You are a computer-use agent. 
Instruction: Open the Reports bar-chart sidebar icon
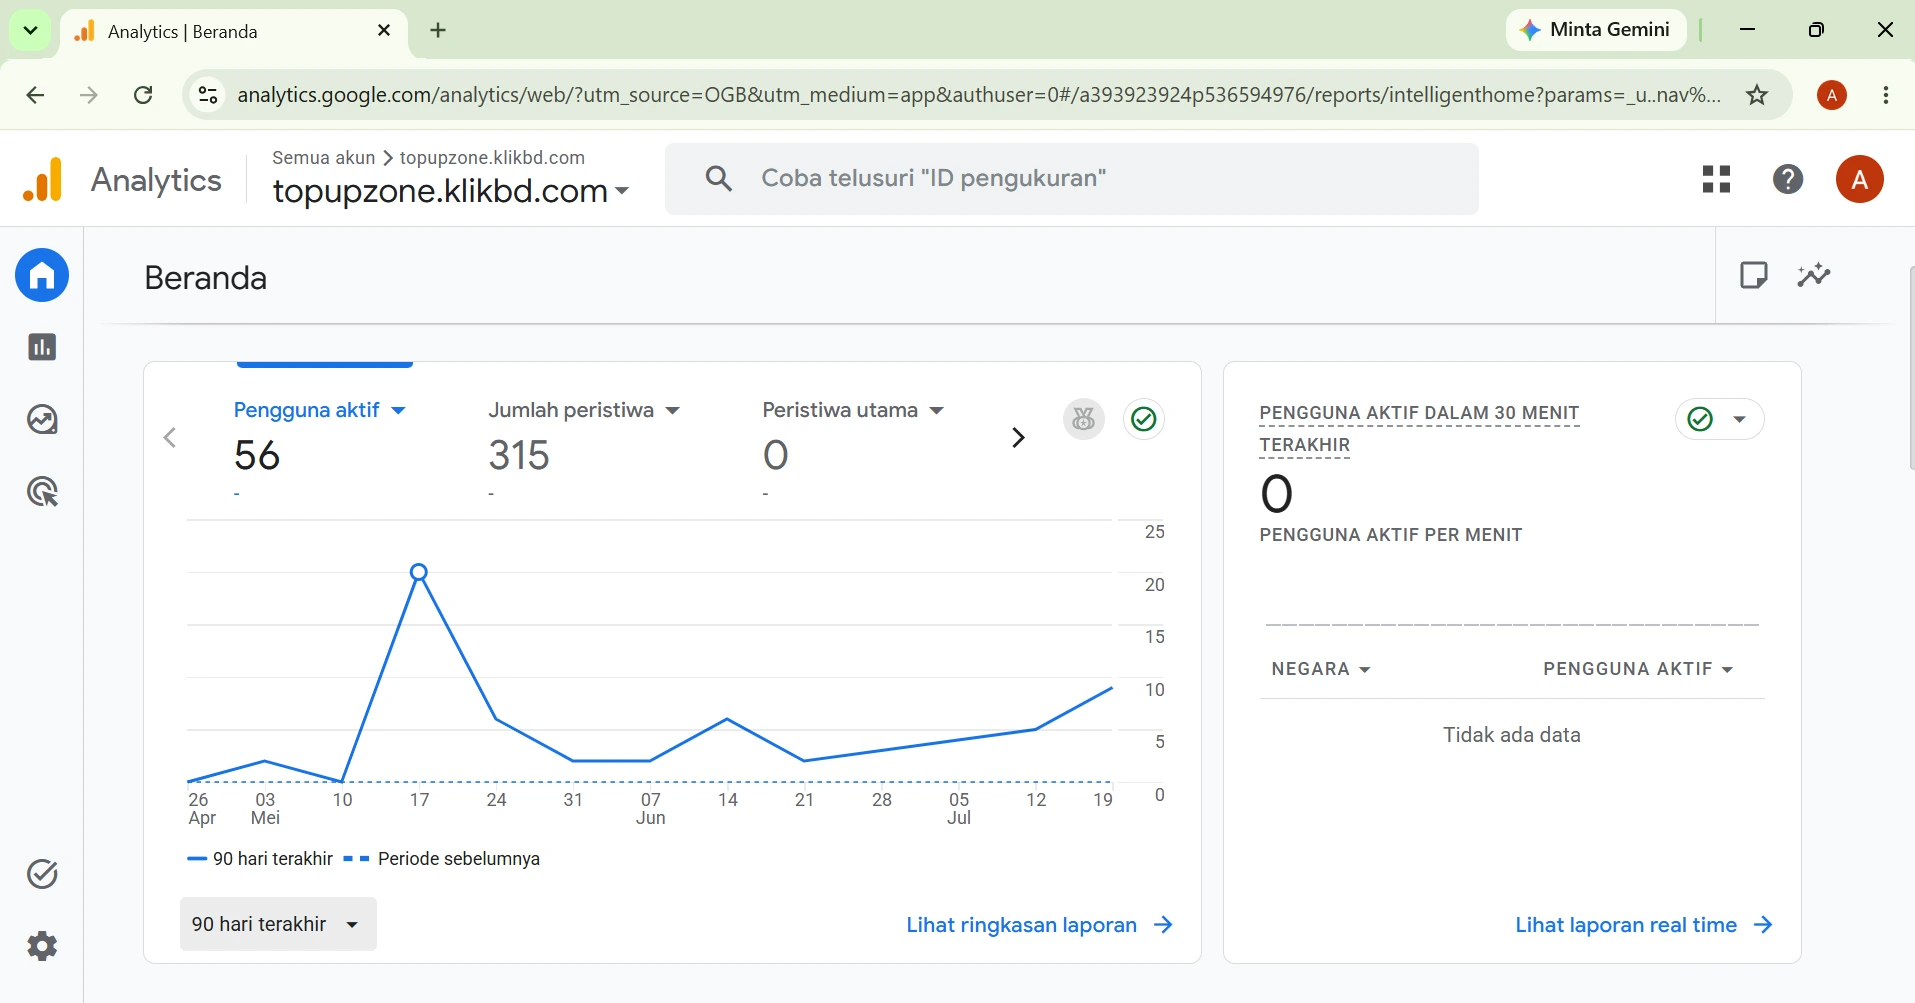42,347
